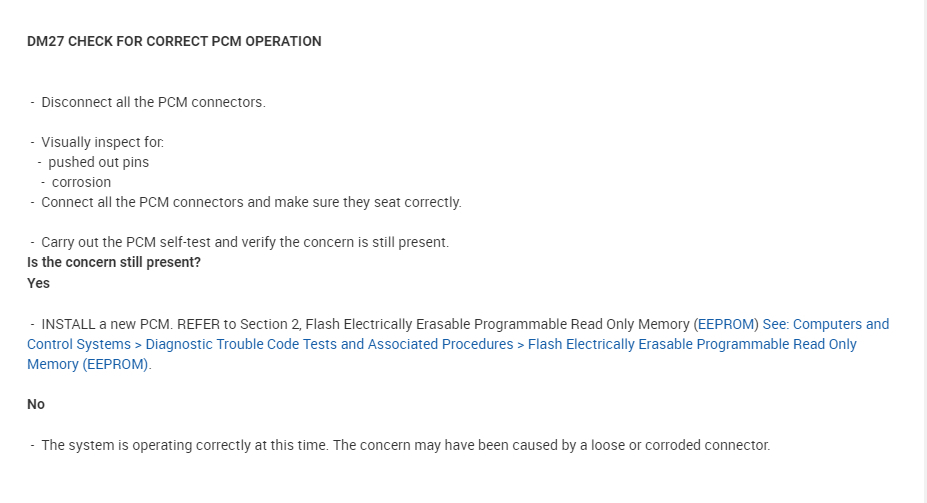Click the Memory (EEPROM) link ending

coord(88,364)
